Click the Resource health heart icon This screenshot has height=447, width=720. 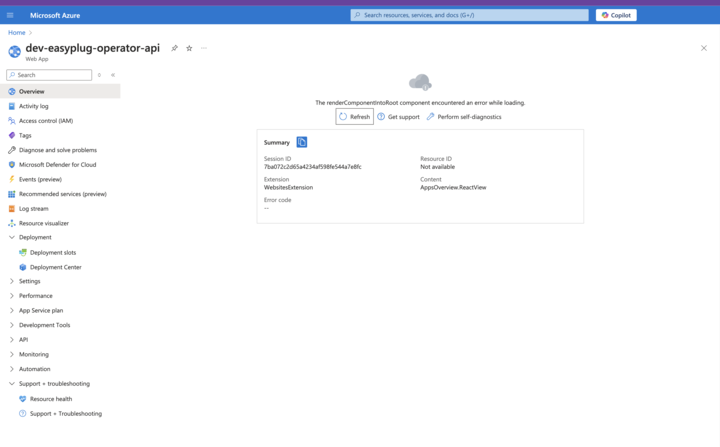coord(23,399)
